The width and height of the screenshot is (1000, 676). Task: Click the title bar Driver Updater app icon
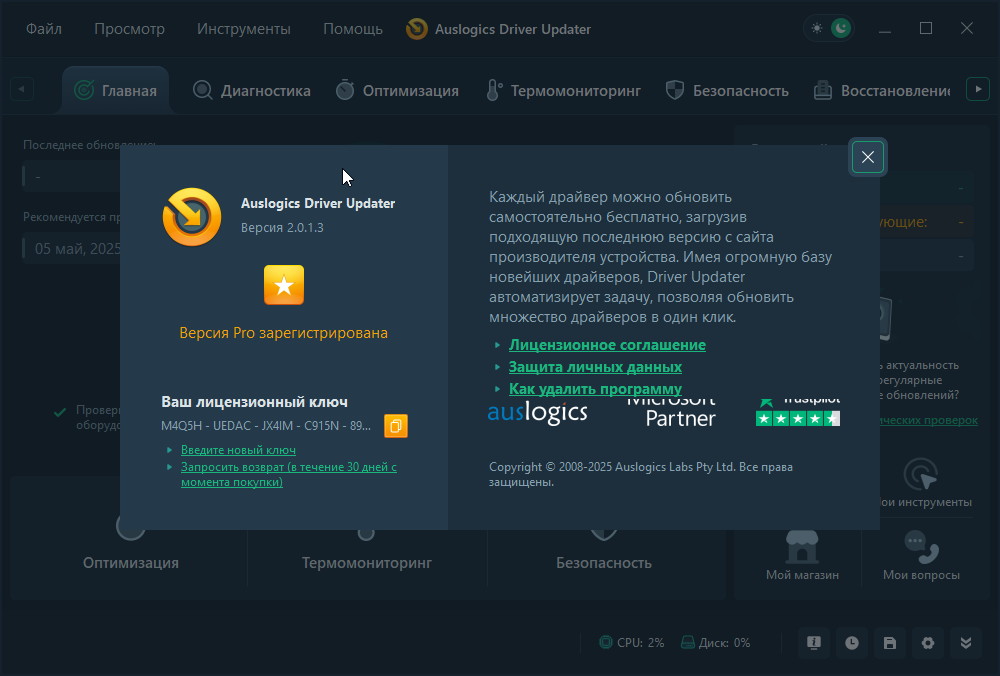point(417,29)
